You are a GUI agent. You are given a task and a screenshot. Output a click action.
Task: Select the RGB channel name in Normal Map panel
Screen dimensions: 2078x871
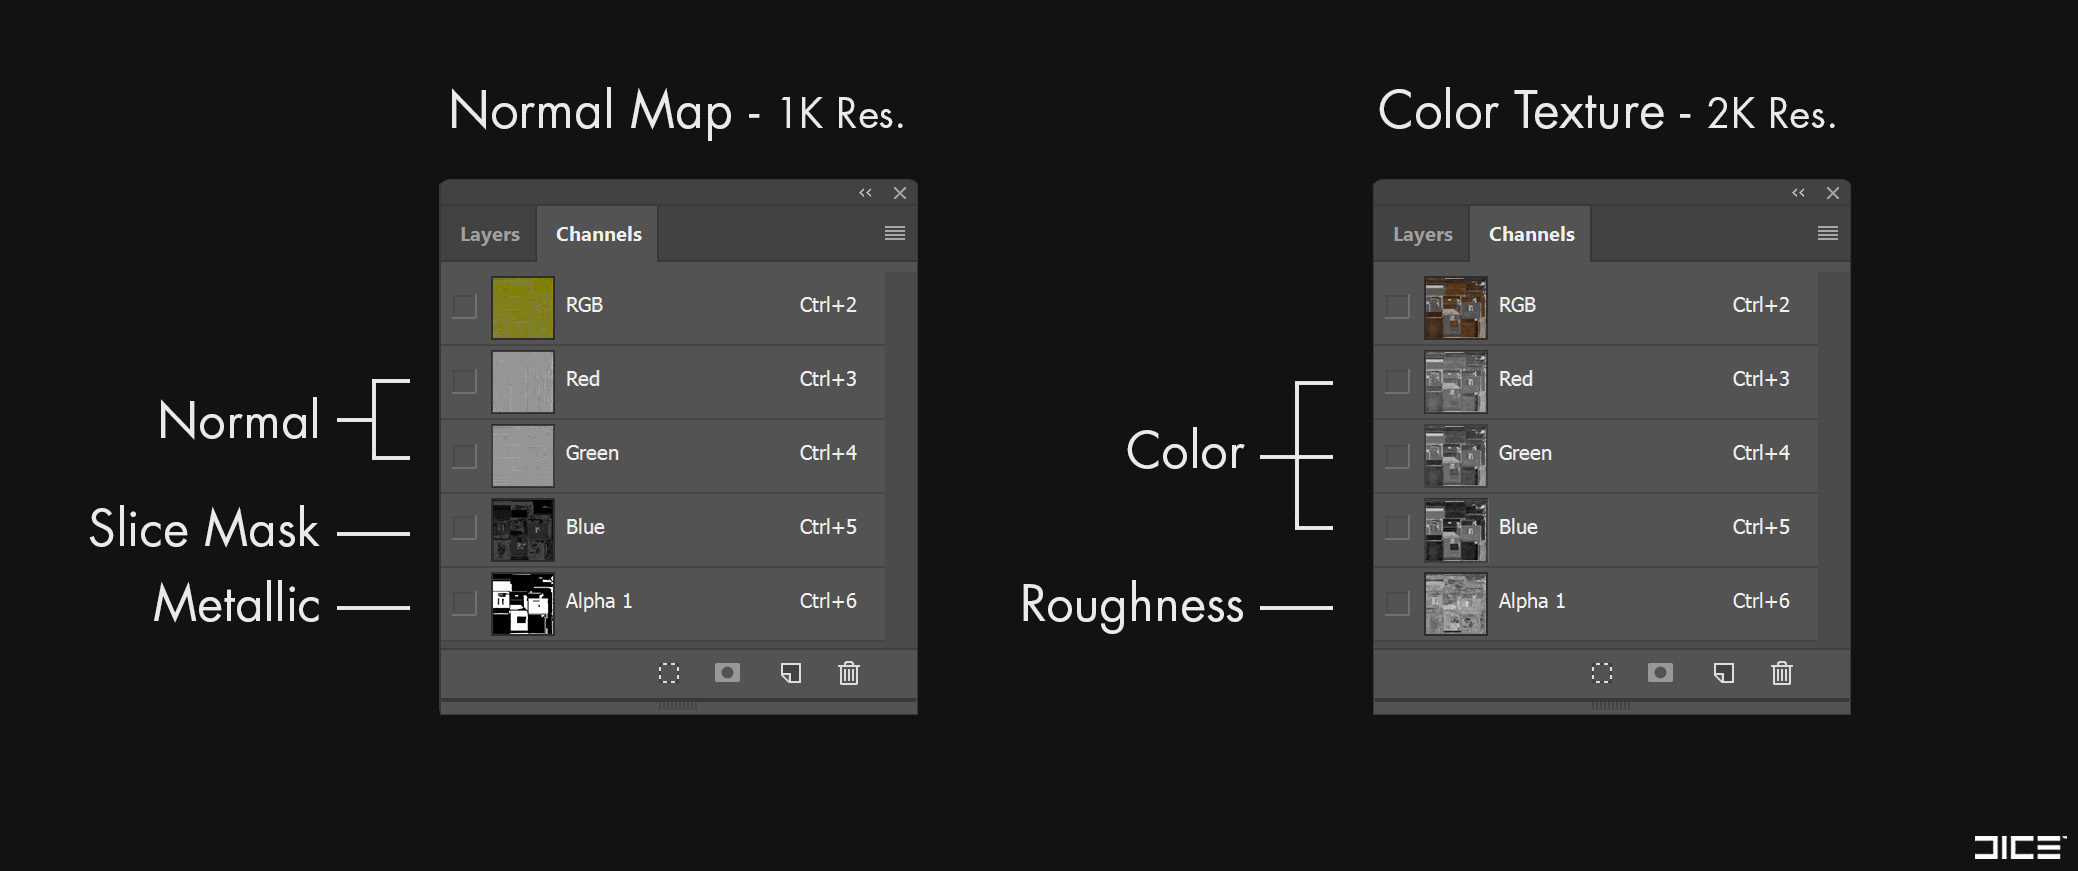(x=584, y=305)
